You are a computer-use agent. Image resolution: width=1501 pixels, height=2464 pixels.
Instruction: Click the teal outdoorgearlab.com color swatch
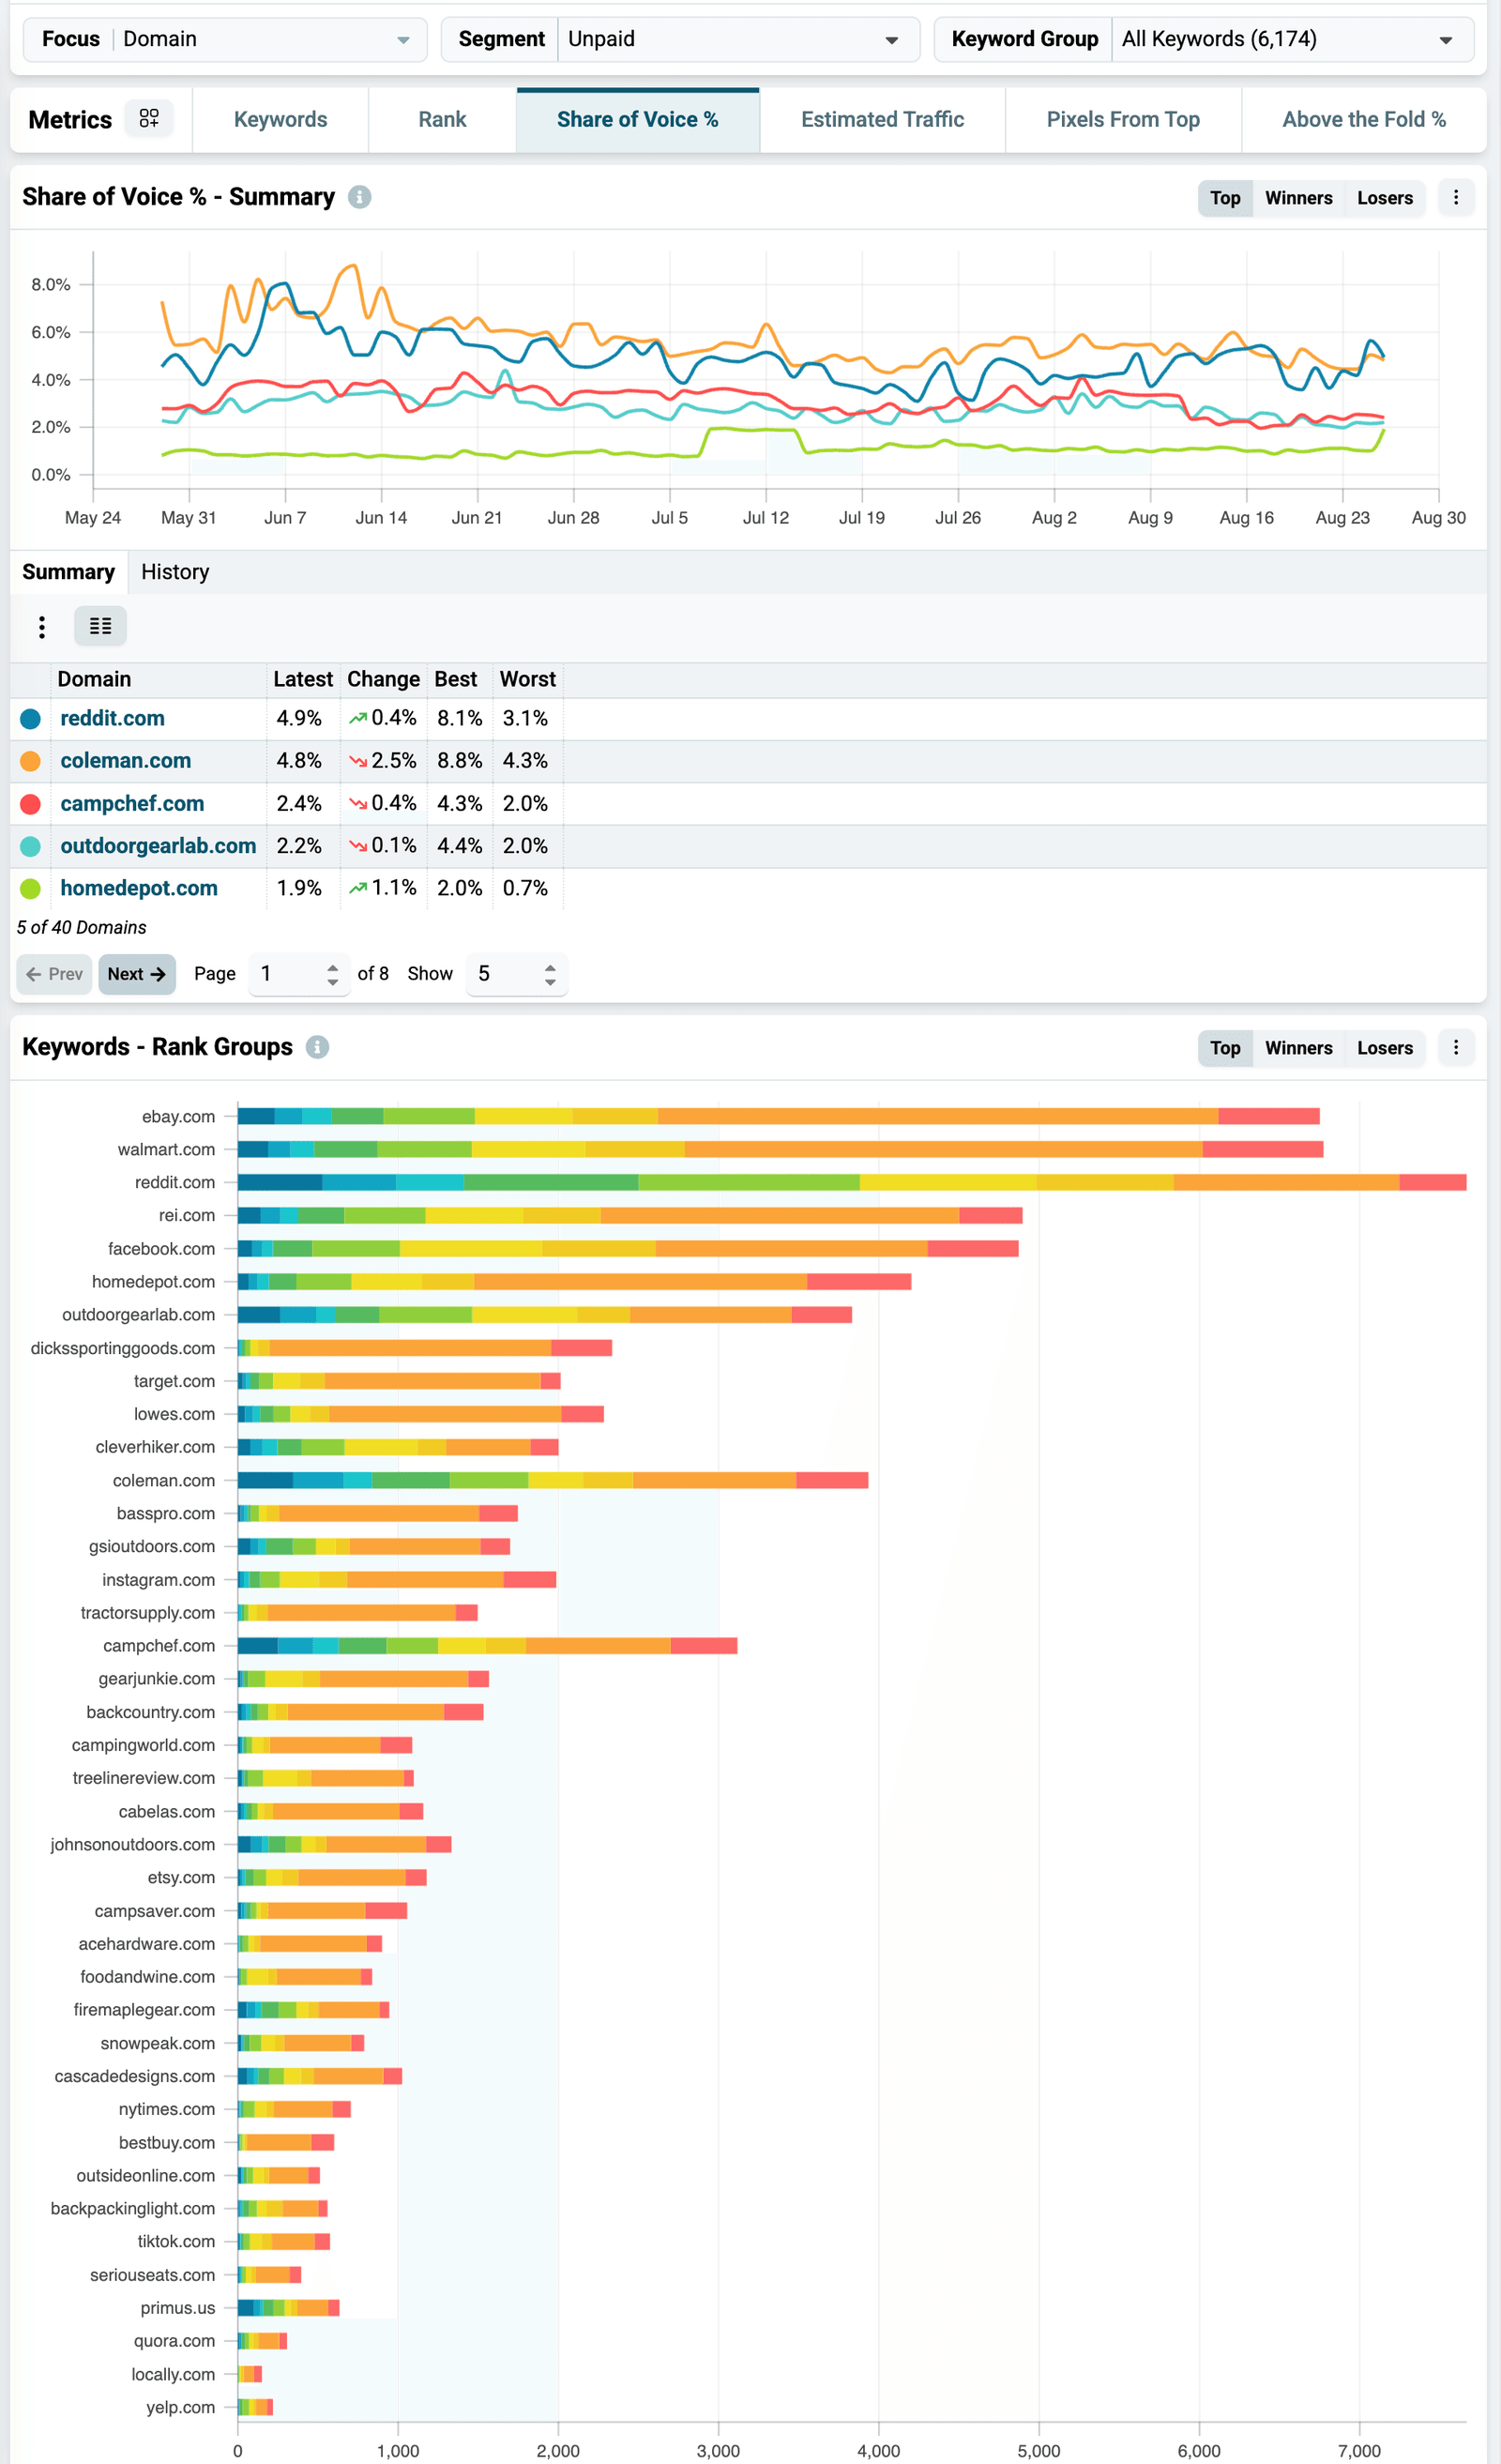coord(30,846)
